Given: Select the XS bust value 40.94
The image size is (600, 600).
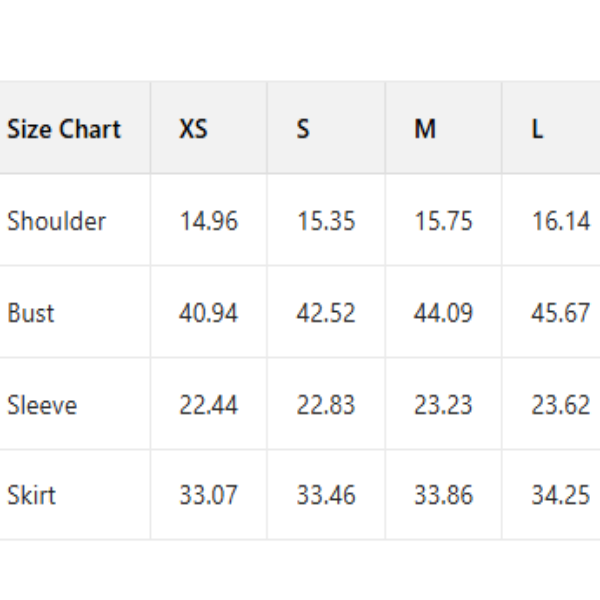Looking at the screenshot, I should [x=209, y=313].
